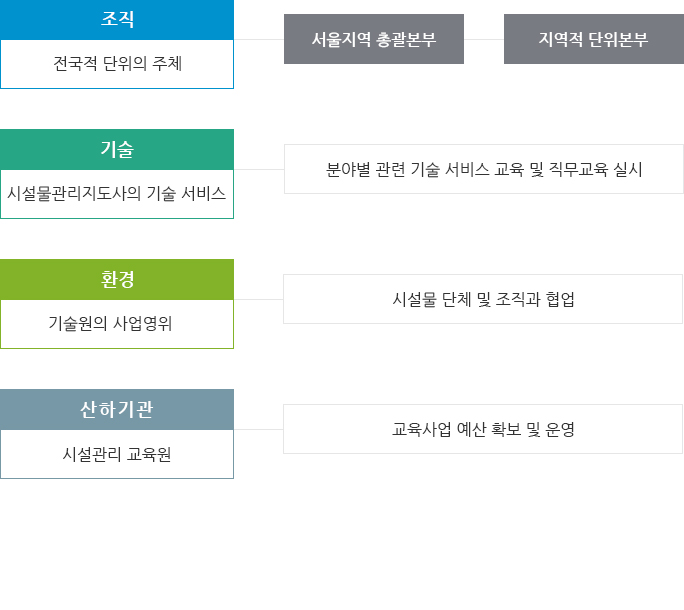Select 시설물관리지도사의 기술 서비스 box
This screenshot has width=684, height=610.
point(117,194)
